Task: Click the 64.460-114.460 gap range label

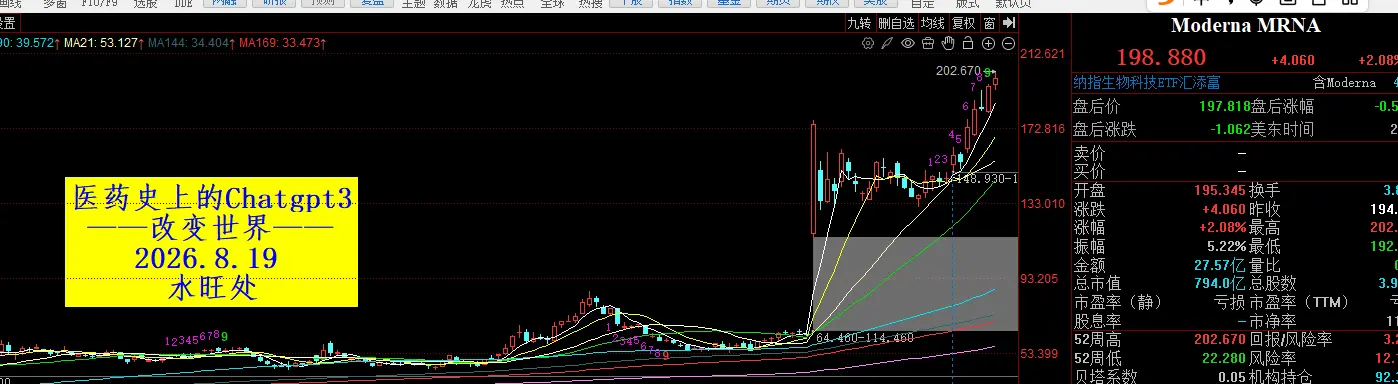Action: coord(865,338)
